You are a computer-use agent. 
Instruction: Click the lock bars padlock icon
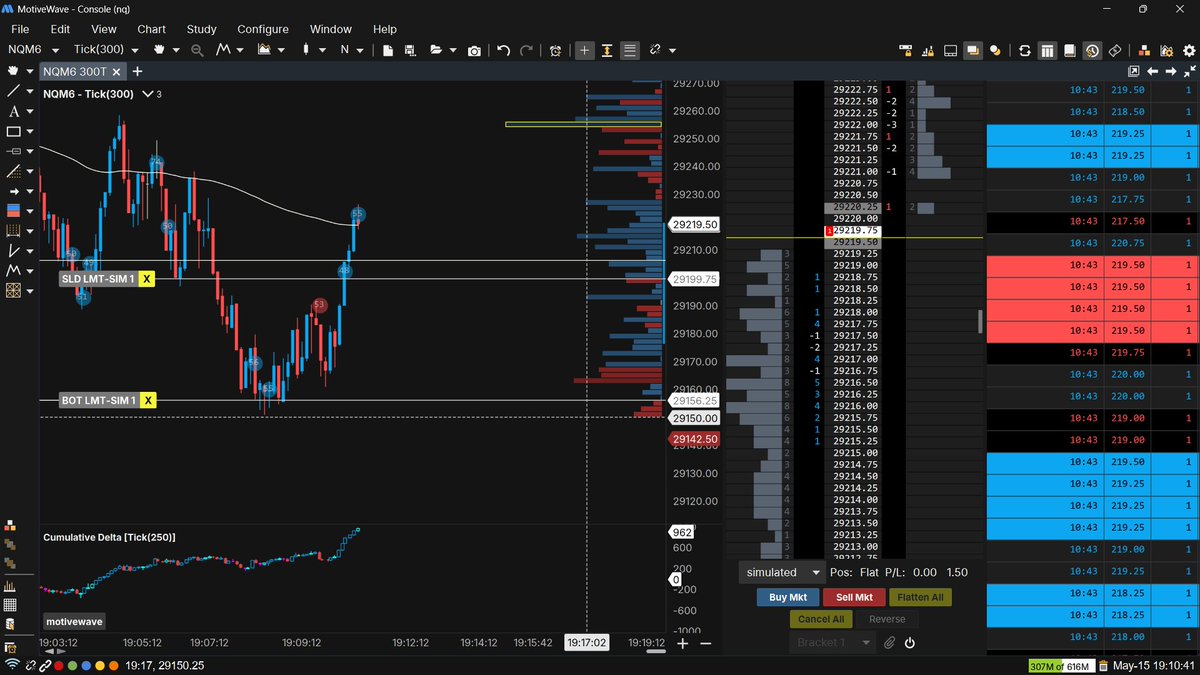pyautogui.click(x=929, y=50)
